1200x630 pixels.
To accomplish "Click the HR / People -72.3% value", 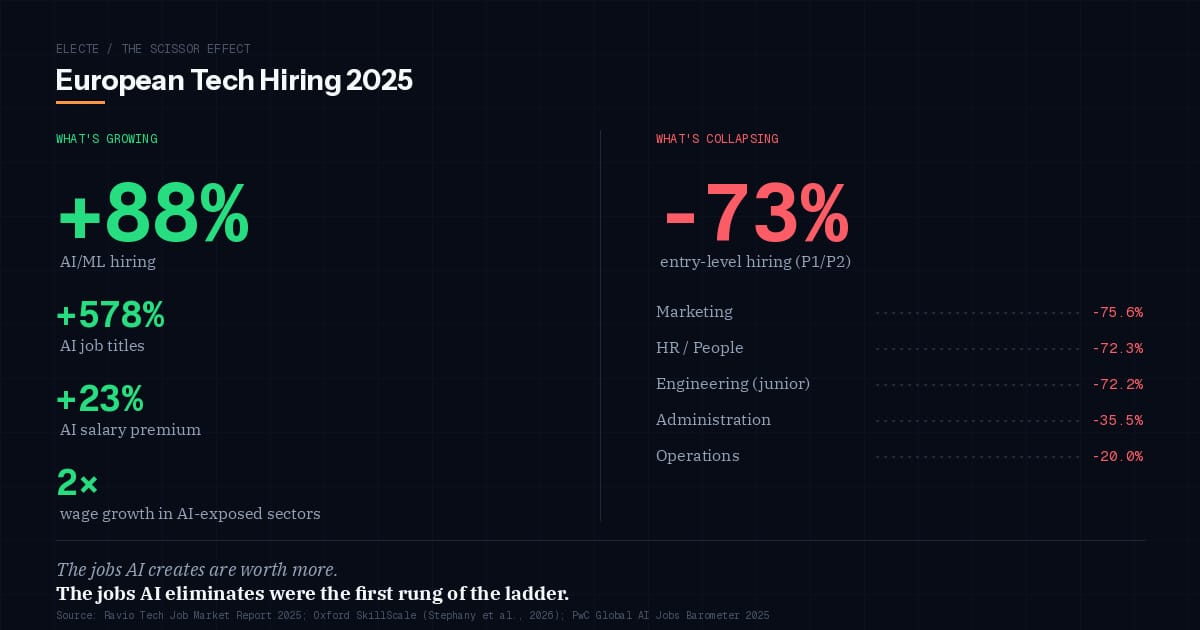I will point(1118,348).
